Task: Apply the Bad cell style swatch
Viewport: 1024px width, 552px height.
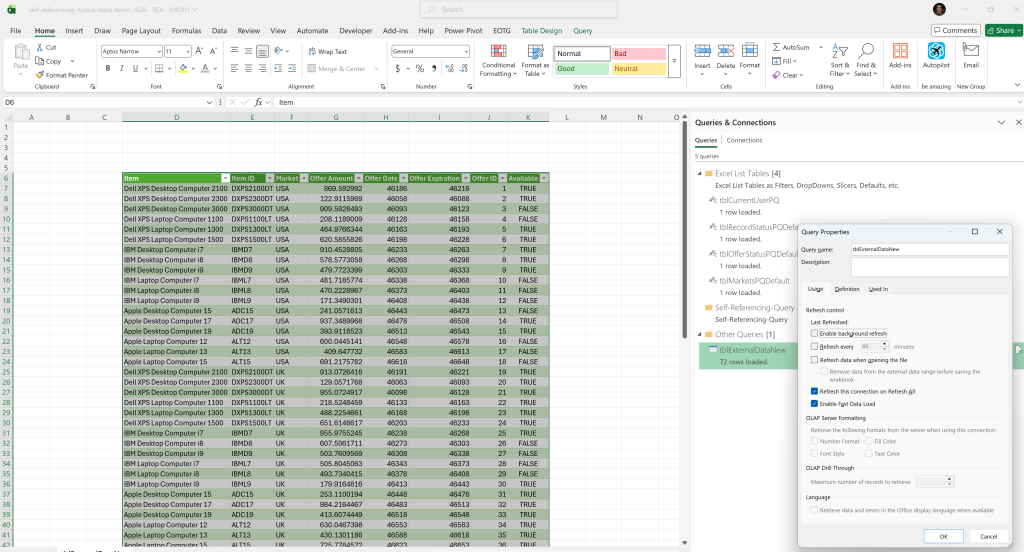Action: coord(639,54)
